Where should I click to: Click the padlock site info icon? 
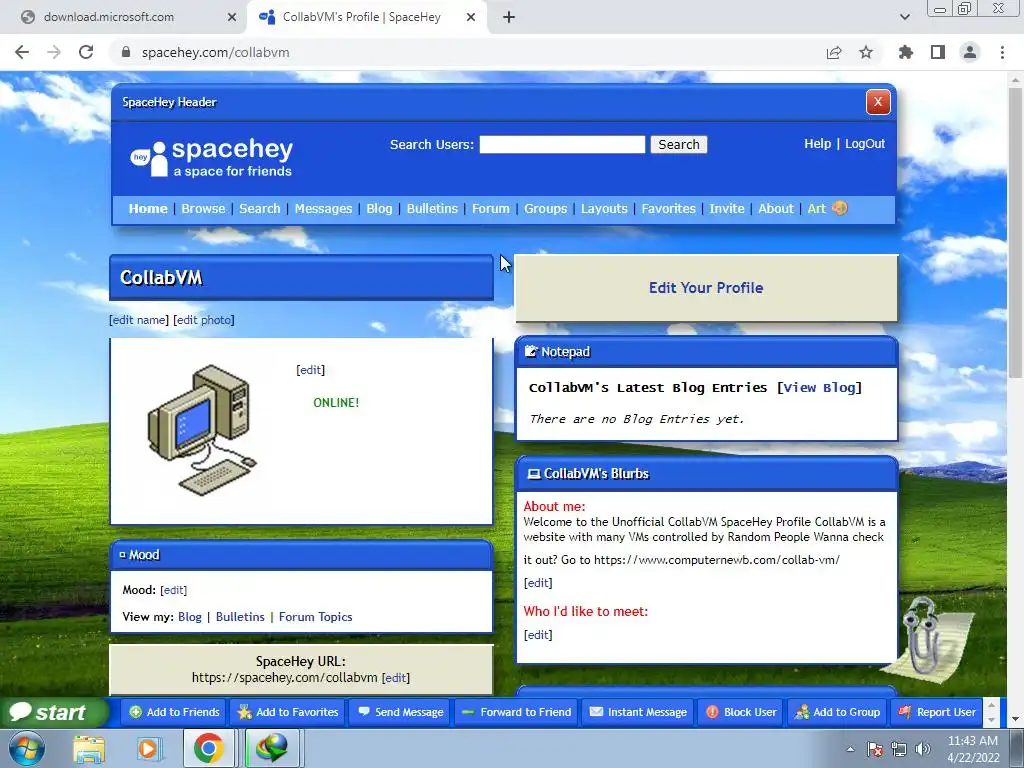coord(126,52)
